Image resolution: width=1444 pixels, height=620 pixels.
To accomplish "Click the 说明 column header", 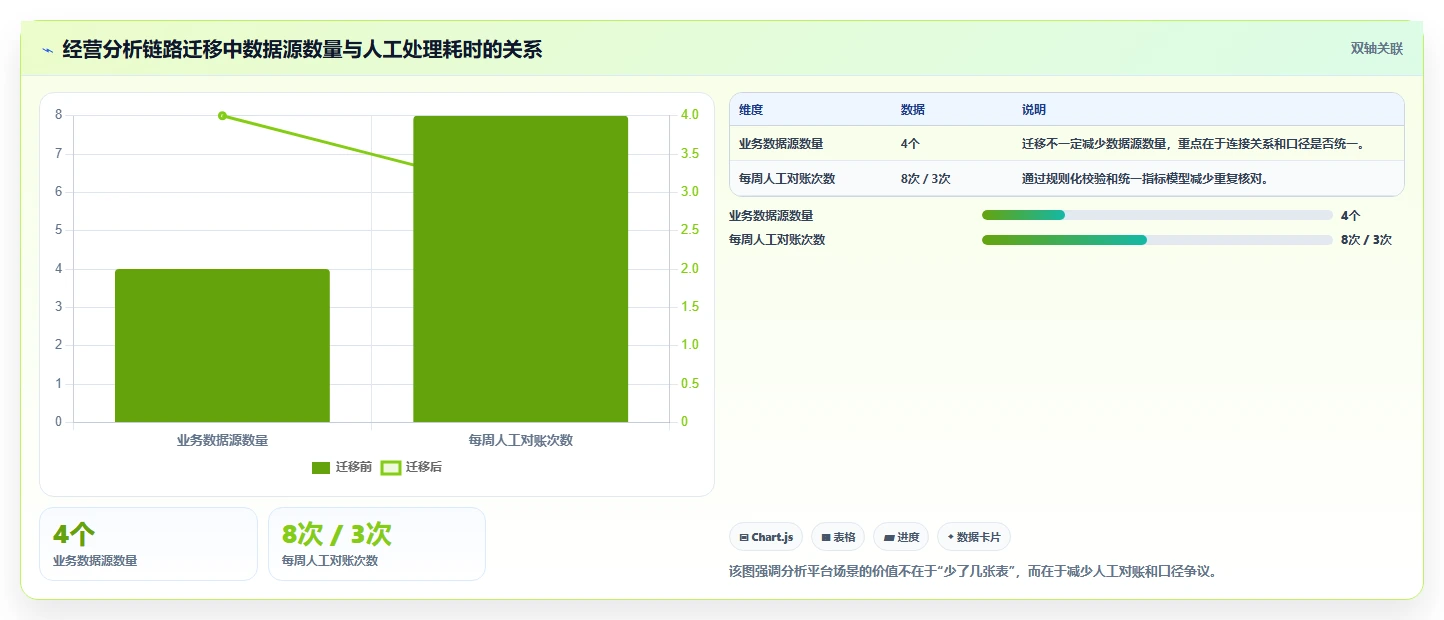I will (1034, 110).
